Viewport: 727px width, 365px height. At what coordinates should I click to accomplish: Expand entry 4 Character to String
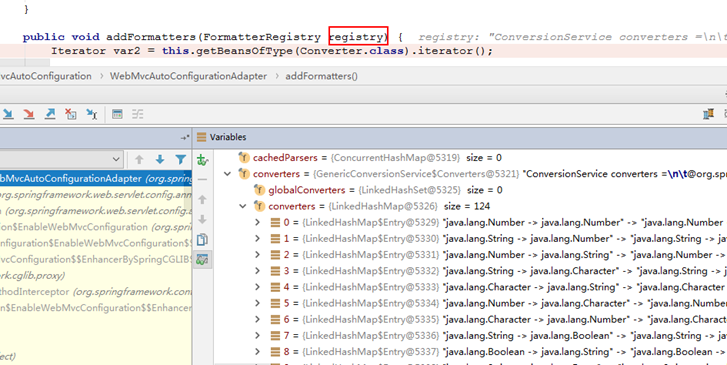click(x=258, y=287)
